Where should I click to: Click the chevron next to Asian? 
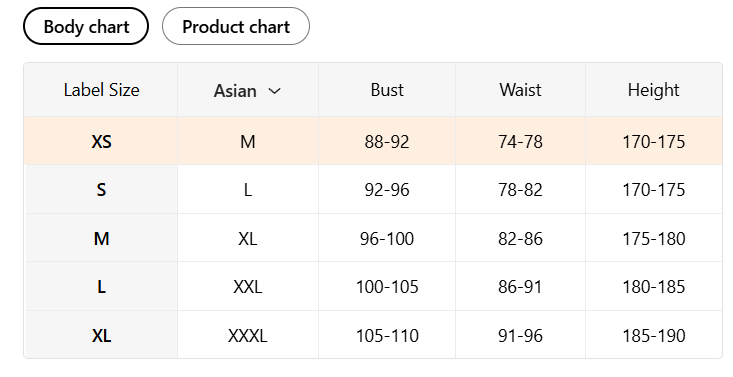coord(275,91)
